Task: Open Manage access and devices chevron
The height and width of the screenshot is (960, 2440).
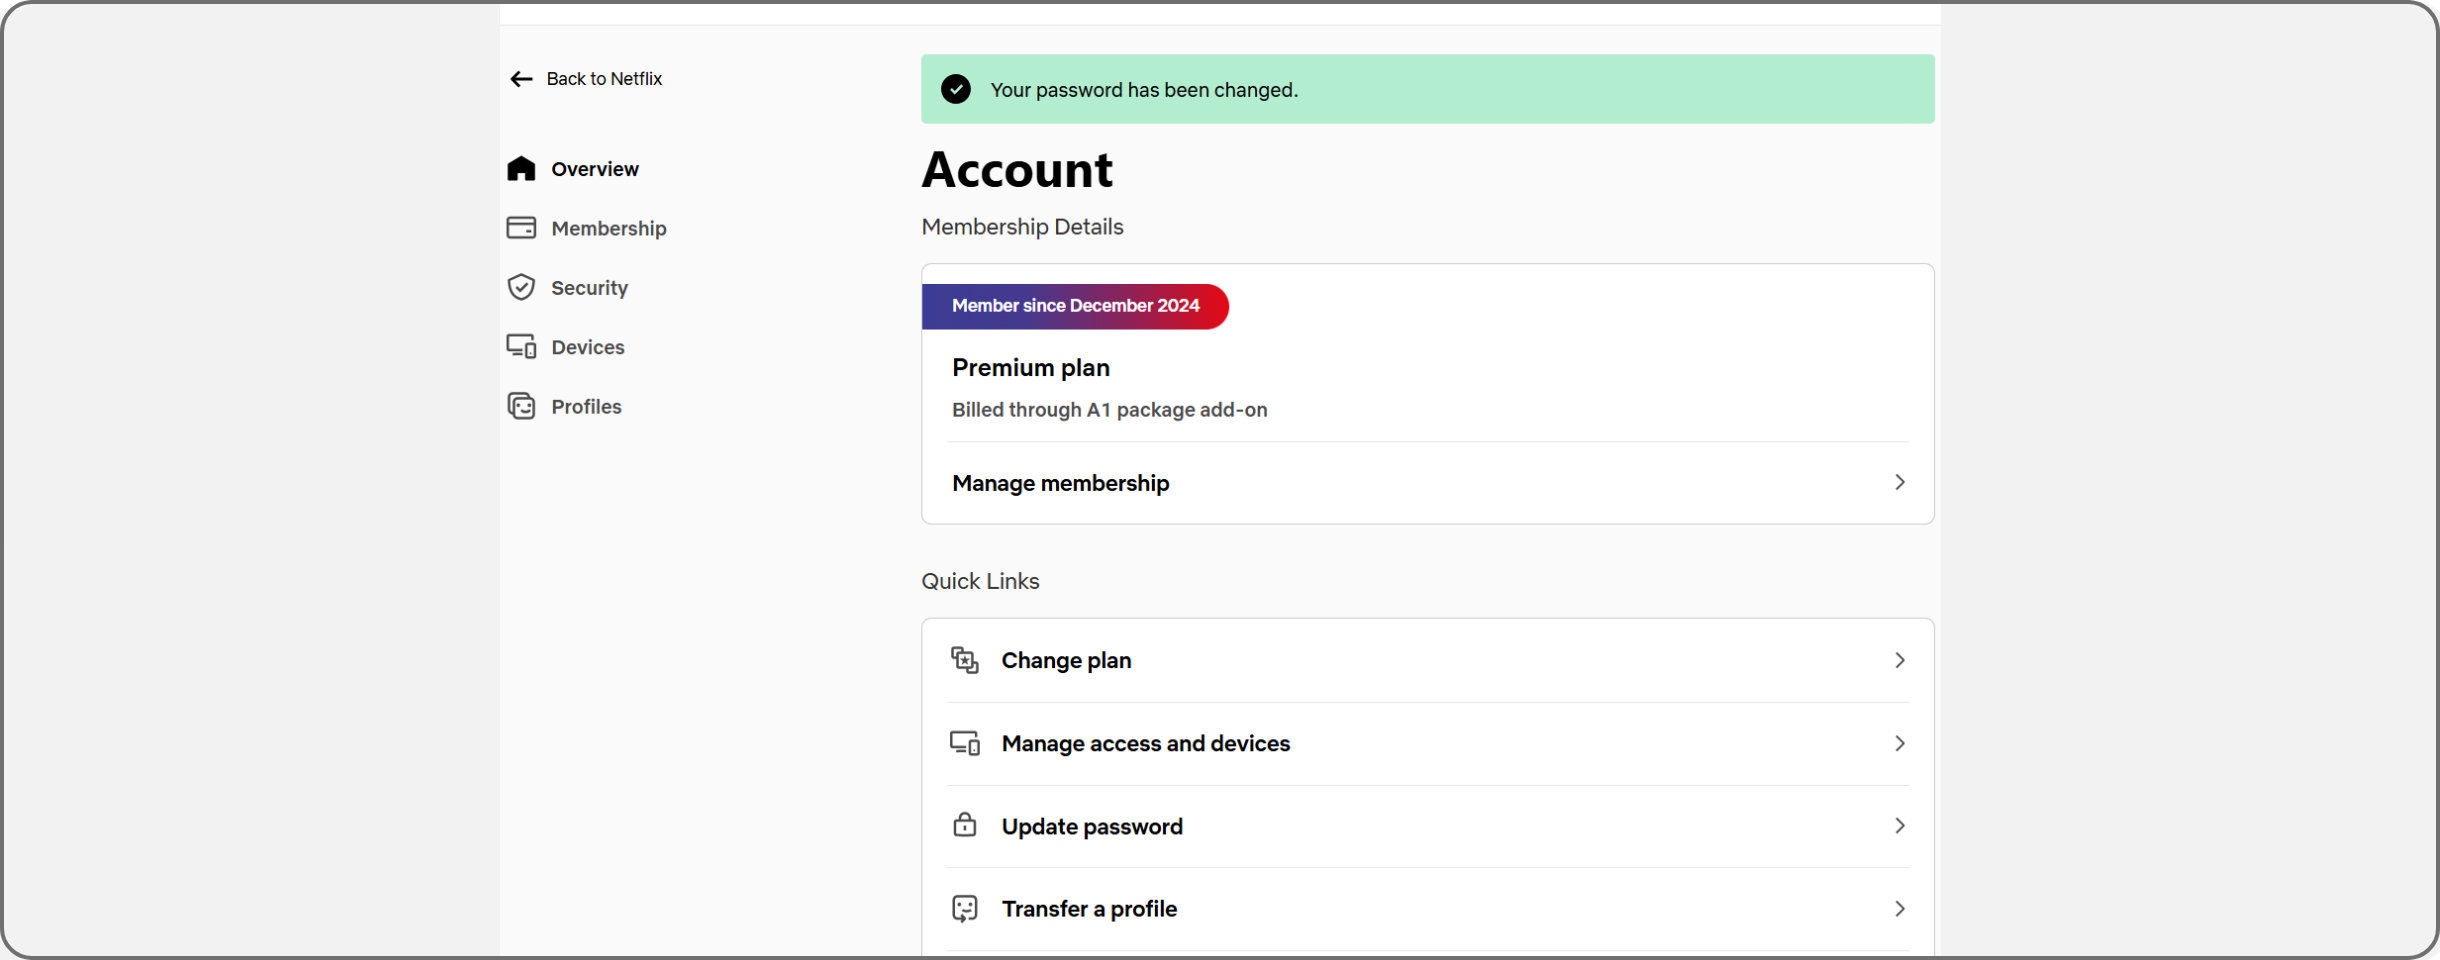Action: [1899, 743]
